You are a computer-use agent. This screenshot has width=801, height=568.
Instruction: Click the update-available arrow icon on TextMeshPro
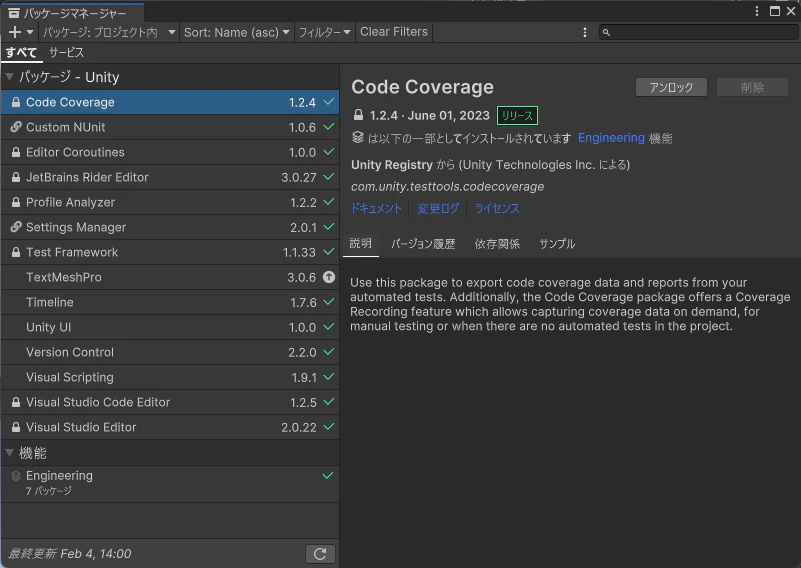(329, 277)
